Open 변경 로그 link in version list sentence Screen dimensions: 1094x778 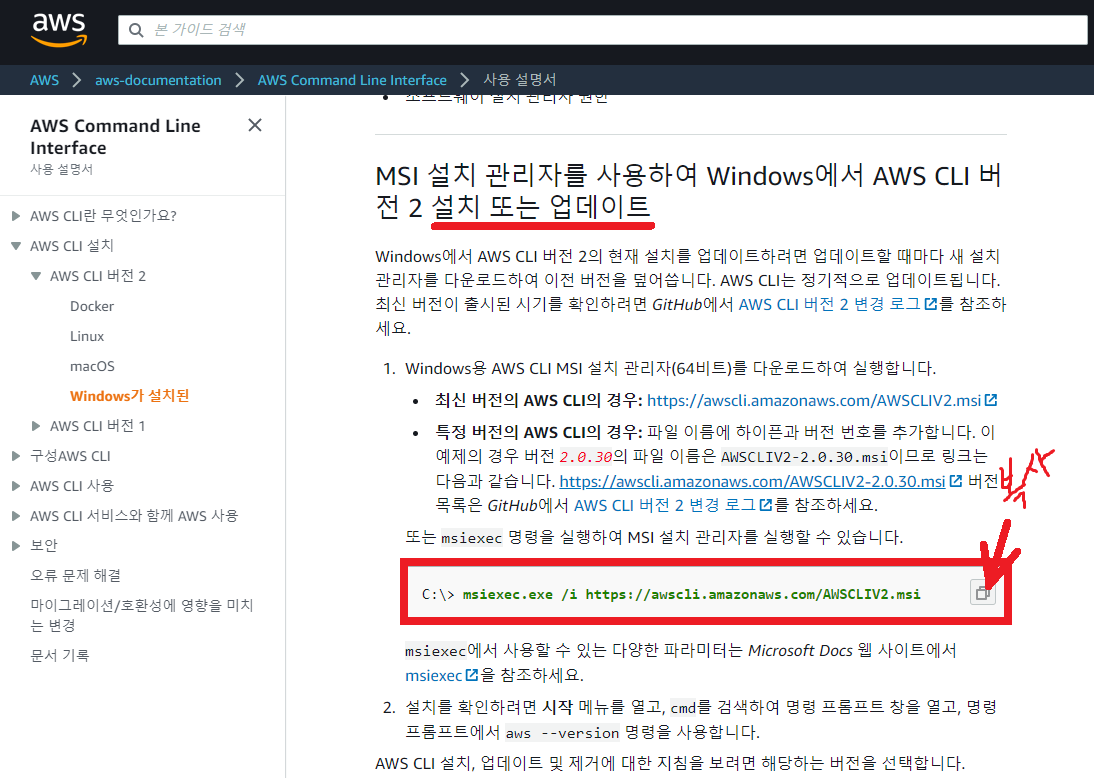click(x=665, y=505)
